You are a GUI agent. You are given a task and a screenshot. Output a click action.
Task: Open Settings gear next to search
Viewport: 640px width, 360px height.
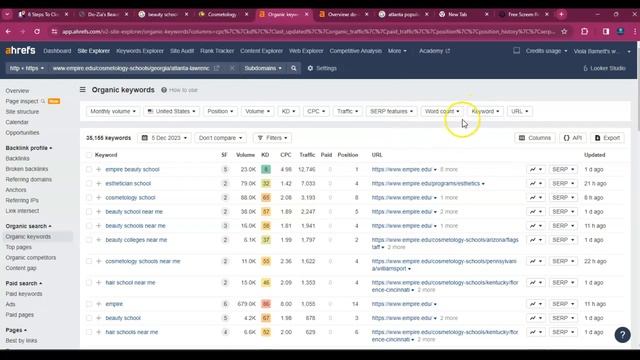pyautogui.click(x=322, y=68)
